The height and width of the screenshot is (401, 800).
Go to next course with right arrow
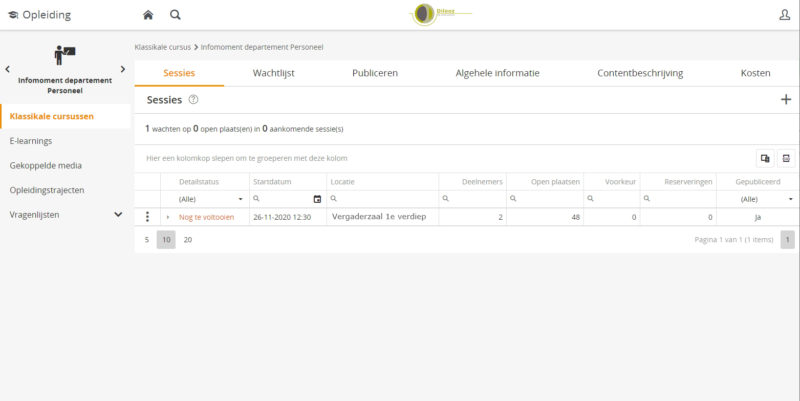122,69
